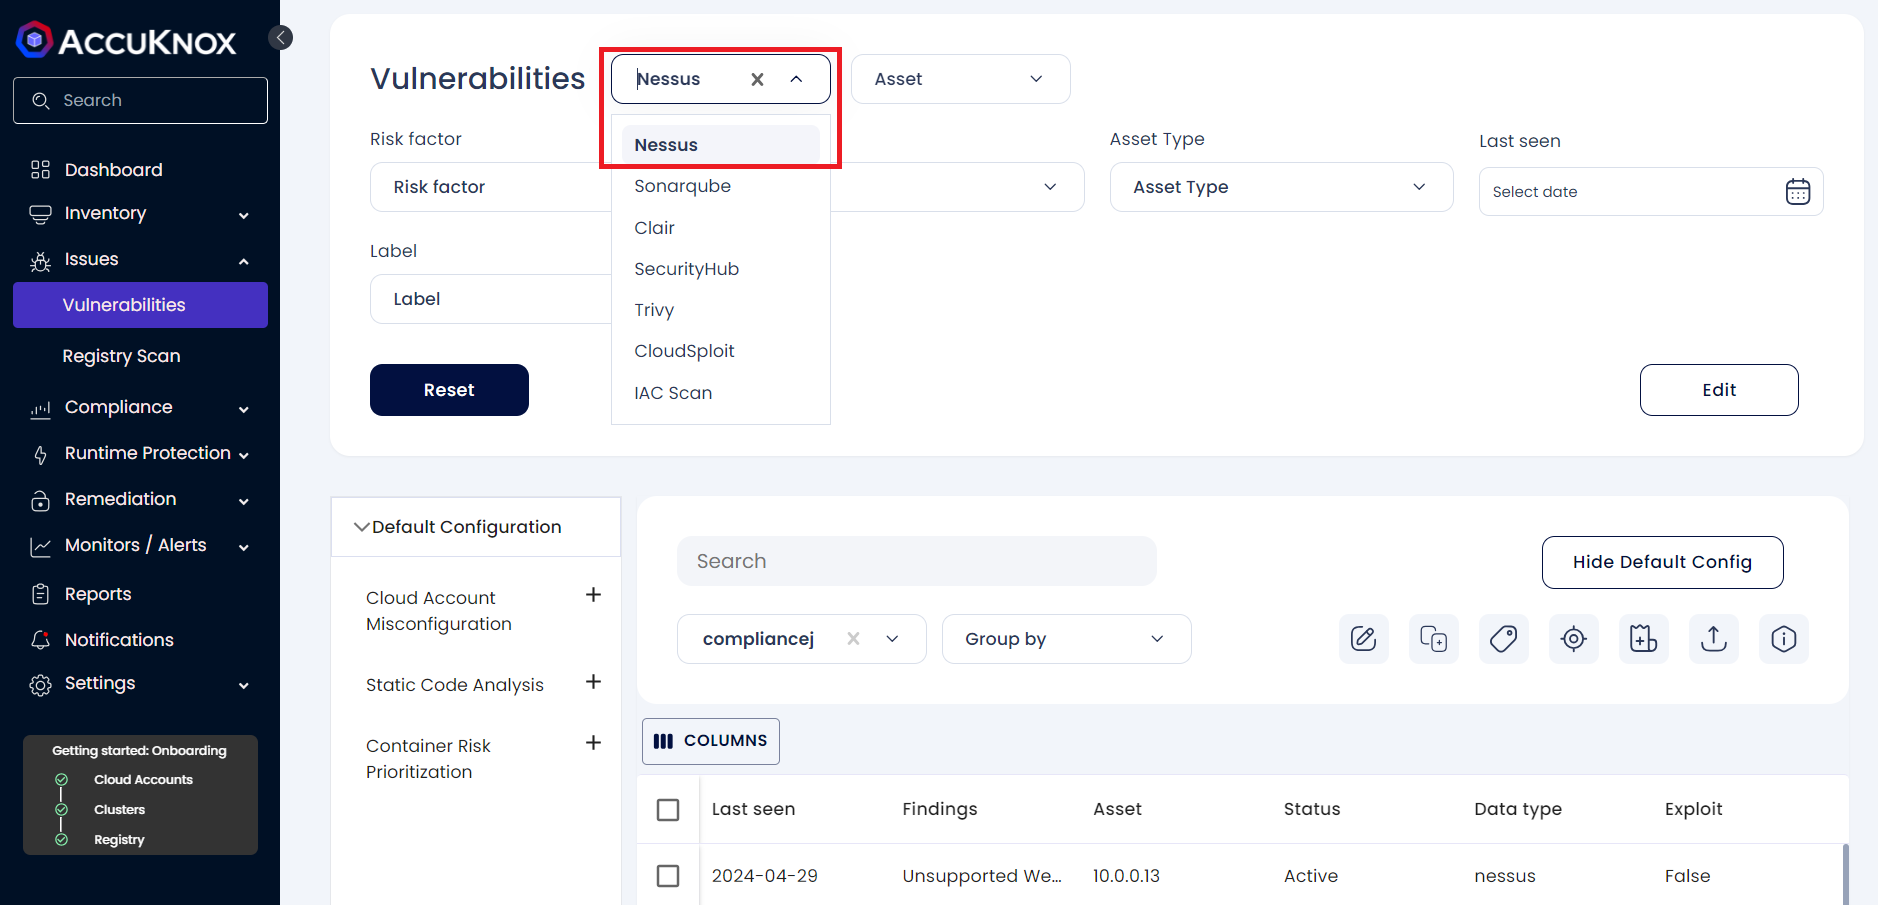Click the Issues bug icon

point(40,261)
